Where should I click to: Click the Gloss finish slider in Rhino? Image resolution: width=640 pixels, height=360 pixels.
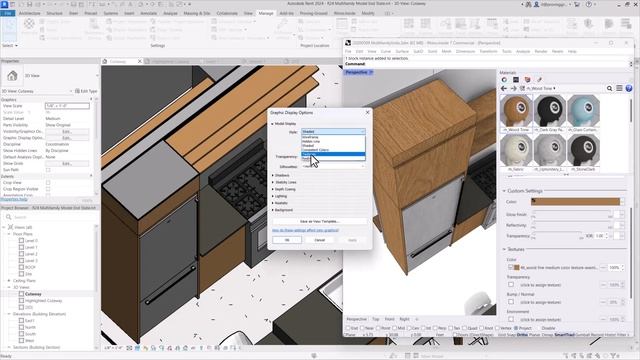point(572,214)
